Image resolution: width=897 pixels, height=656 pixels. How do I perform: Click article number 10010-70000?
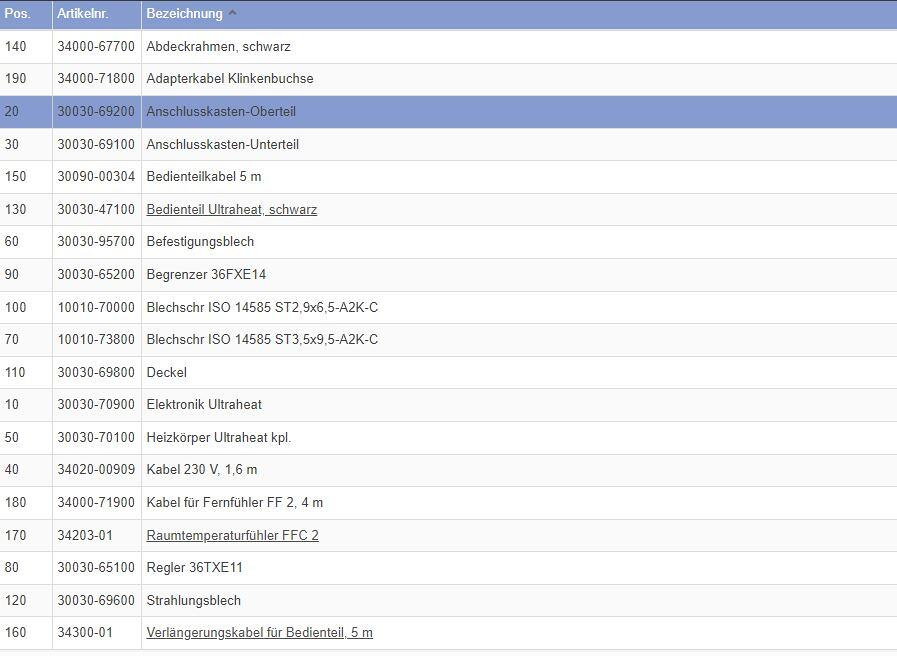click(96, 308)
